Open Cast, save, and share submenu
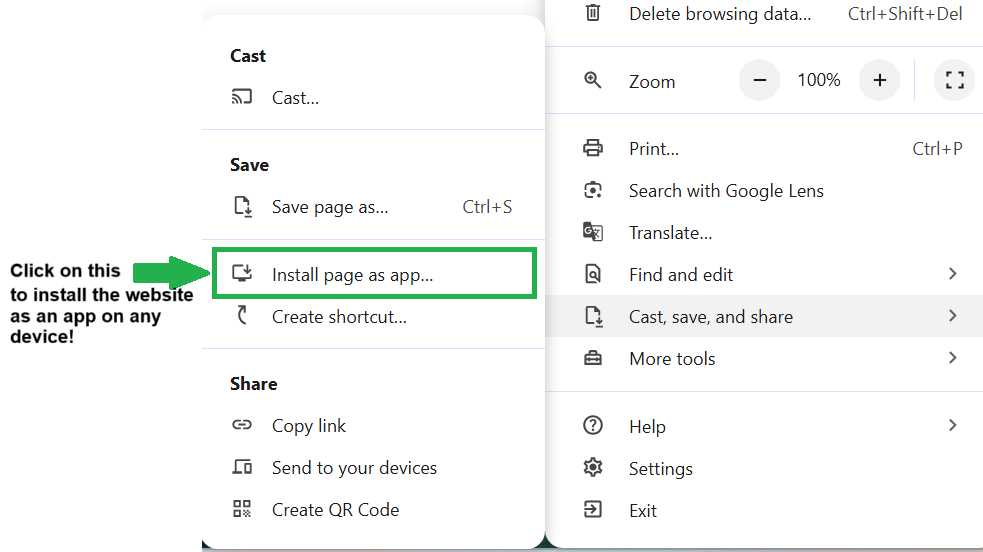 pos(764,316)
